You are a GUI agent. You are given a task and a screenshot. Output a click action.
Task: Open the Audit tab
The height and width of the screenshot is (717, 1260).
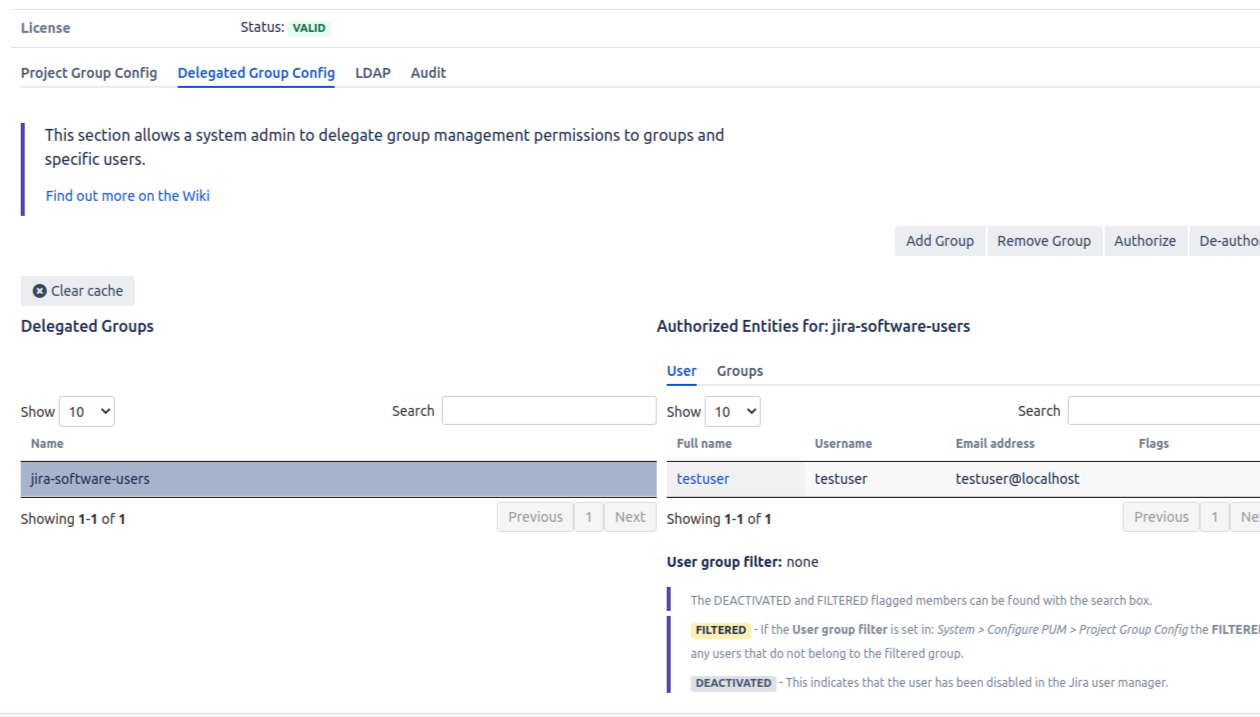point(428,73)
